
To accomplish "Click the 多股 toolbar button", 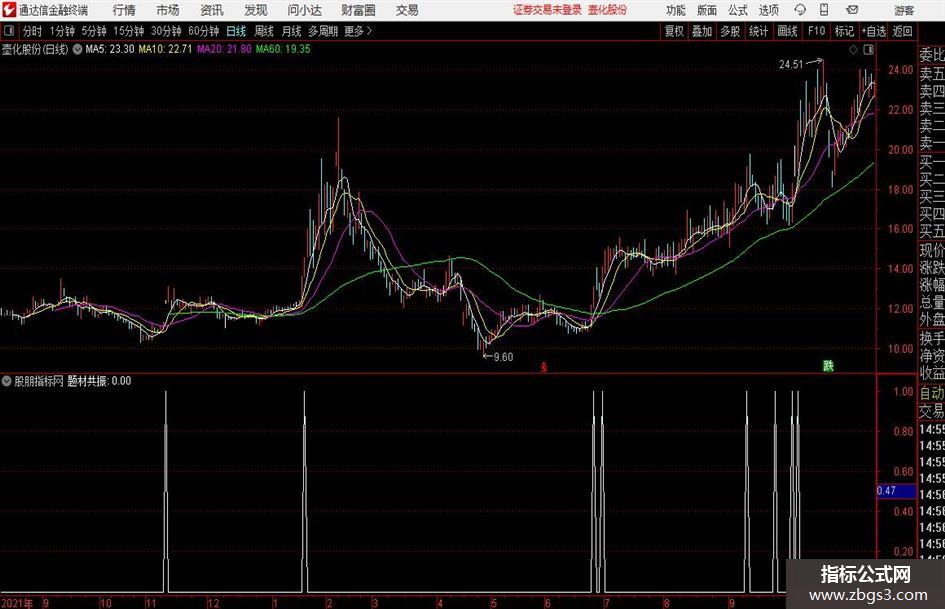I will coord(730,31).
